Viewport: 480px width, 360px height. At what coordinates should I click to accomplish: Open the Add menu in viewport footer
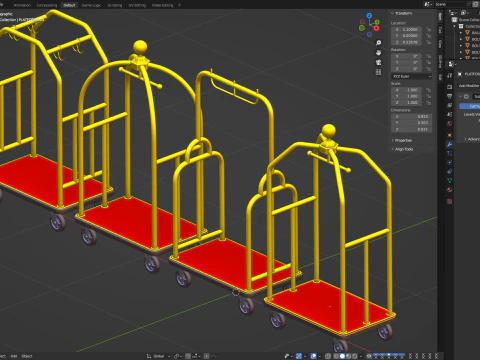point(14,356)
